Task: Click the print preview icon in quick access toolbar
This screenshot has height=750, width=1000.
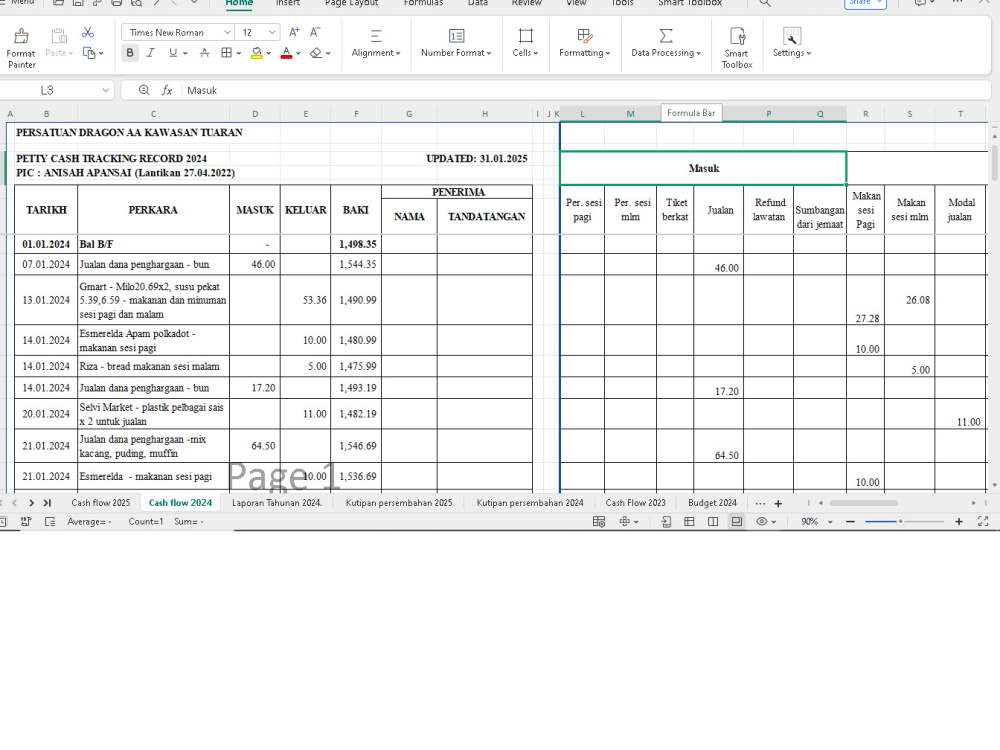Action: coord(136,3)
